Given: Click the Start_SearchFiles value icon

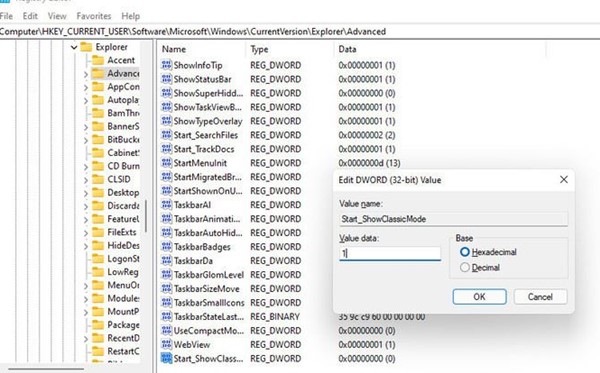Looking at the screenshot, I should pyautogui.click(x=166, y=135).
